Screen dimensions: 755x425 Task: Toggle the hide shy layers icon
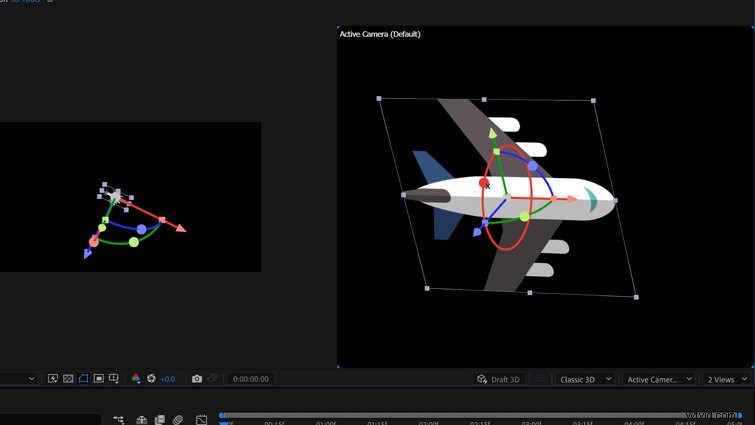(x=142, y=420)
